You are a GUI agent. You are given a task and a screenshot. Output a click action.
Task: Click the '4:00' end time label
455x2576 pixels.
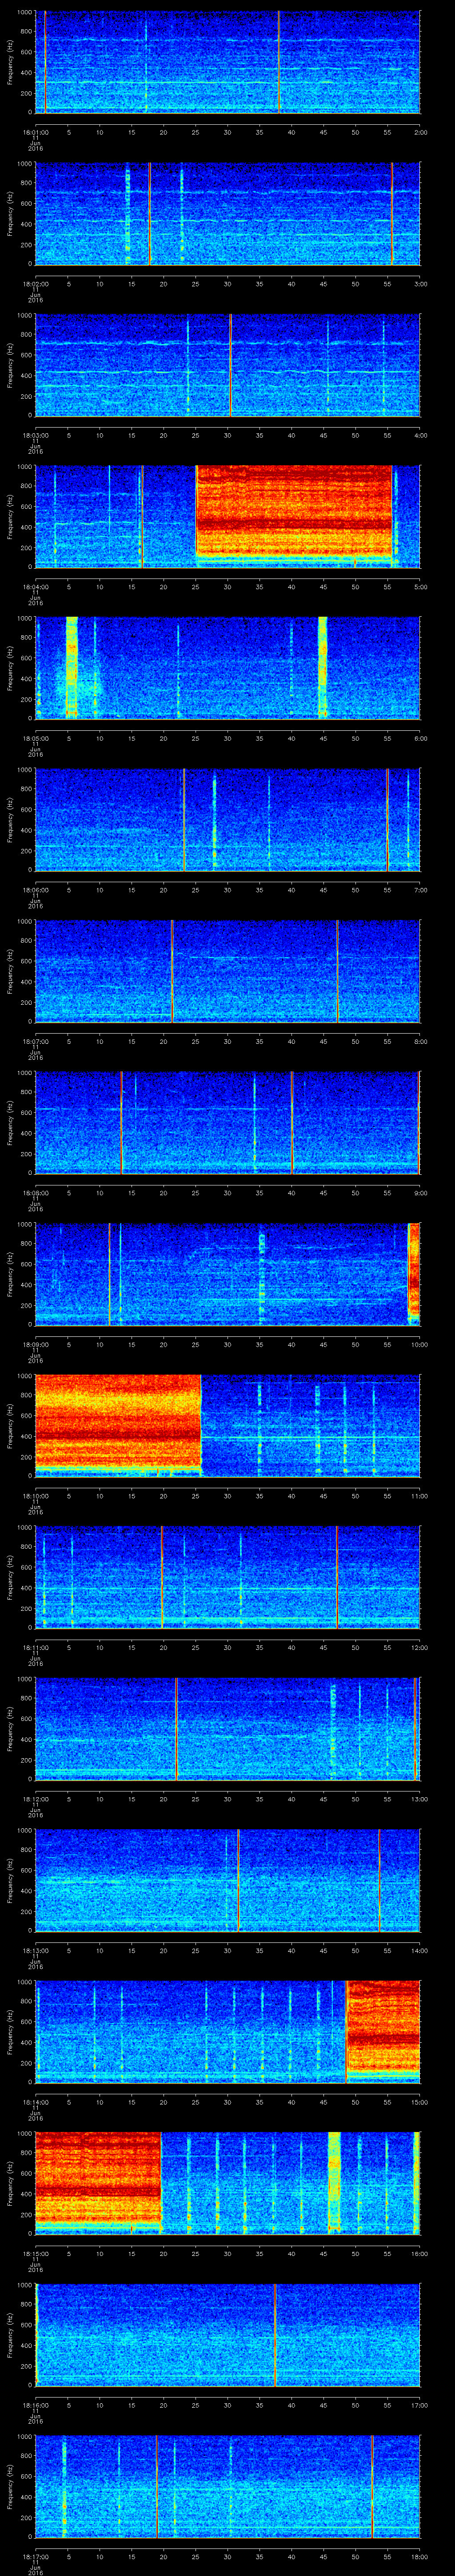point(420,434)
